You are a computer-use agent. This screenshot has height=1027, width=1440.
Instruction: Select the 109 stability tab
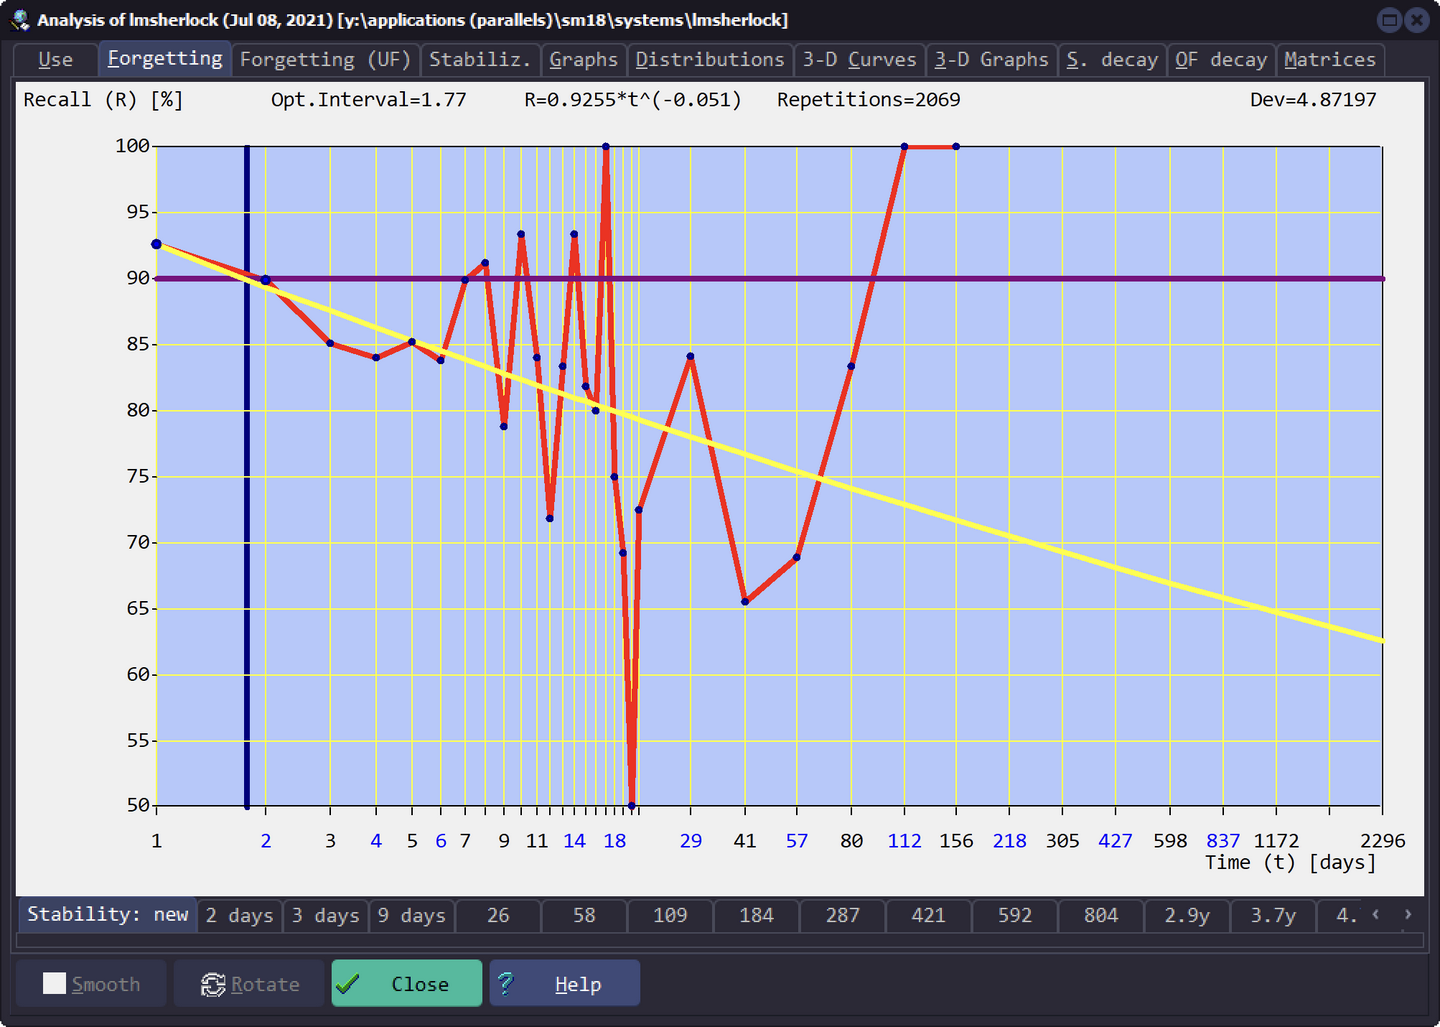click(x=670, y=916)
